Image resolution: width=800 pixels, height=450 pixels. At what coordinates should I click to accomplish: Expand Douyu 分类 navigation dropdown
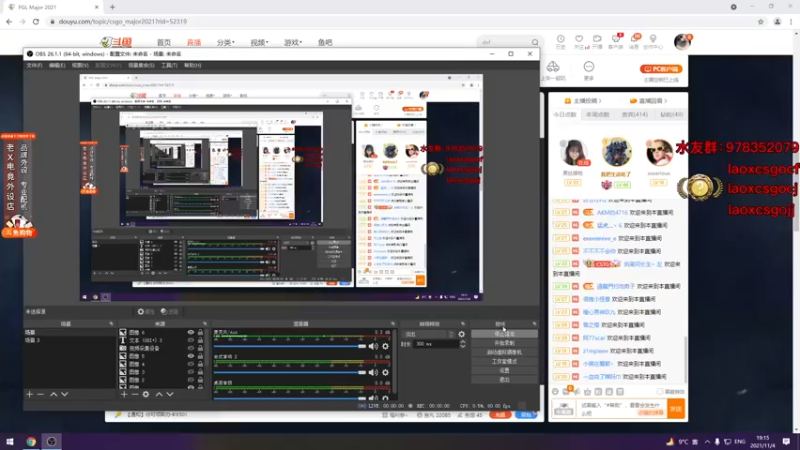pos(226,42)
